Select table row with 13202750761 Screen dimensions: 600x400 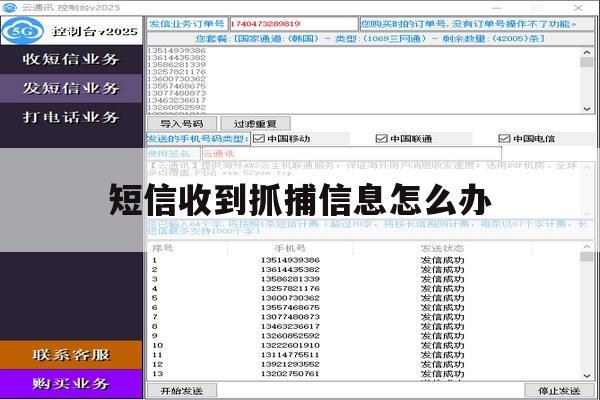(x=364, y=374)
